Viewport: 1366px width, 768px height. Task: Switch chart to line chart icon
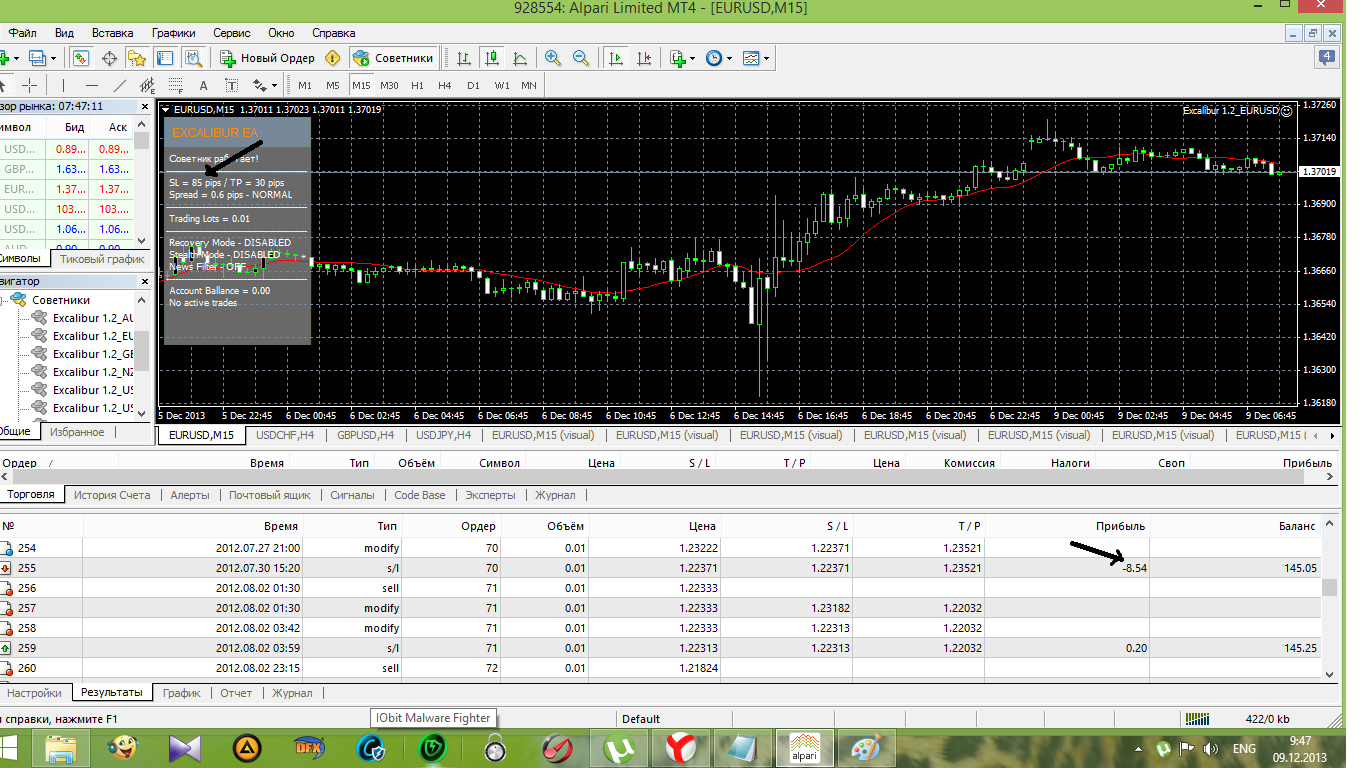[520, 58]
